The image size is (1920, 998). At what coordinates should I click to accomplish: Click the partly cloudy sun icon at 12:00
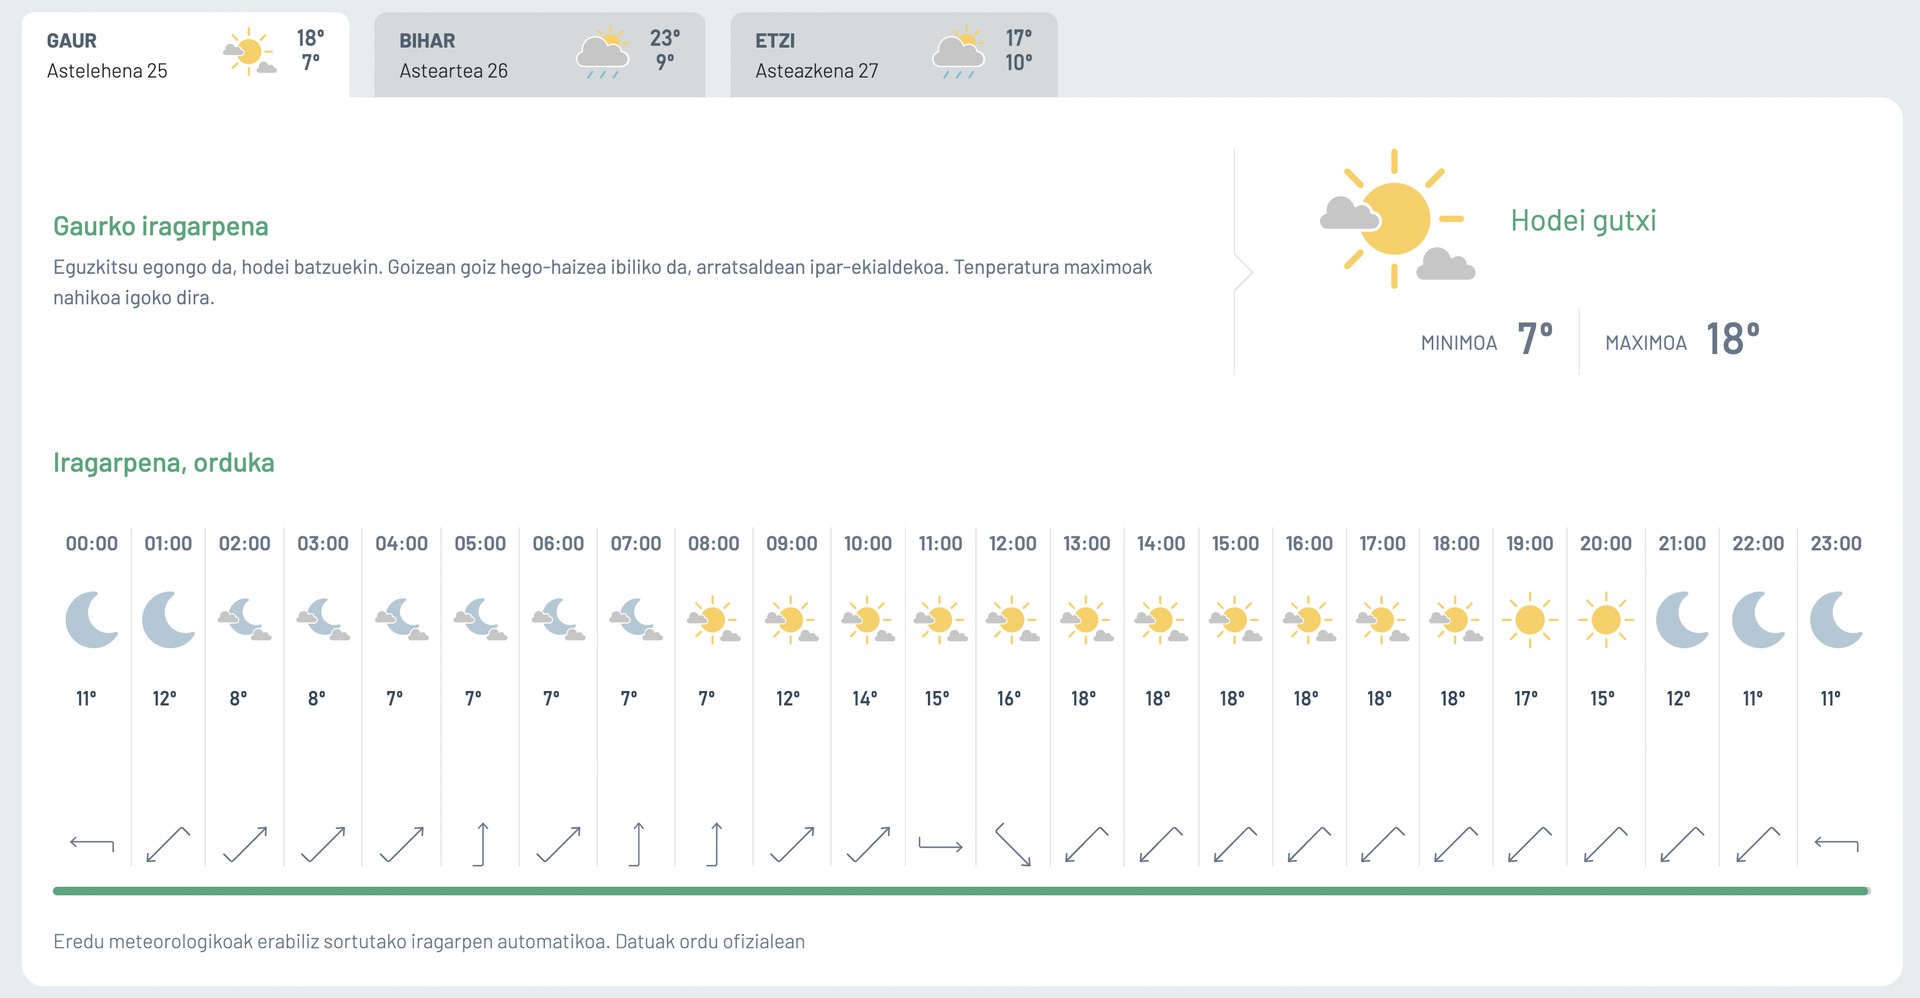(x=1013, y=620)
